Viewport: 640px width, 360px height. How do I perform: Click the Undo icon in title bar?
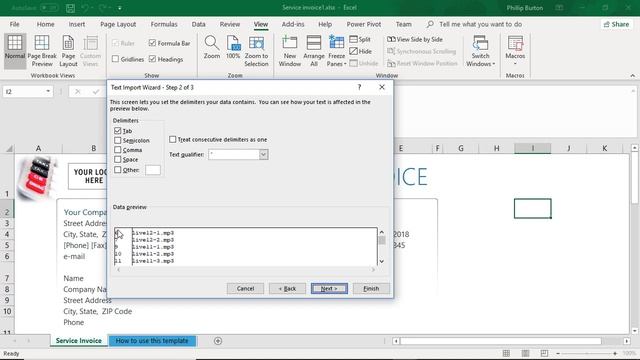tap(85, 8)
